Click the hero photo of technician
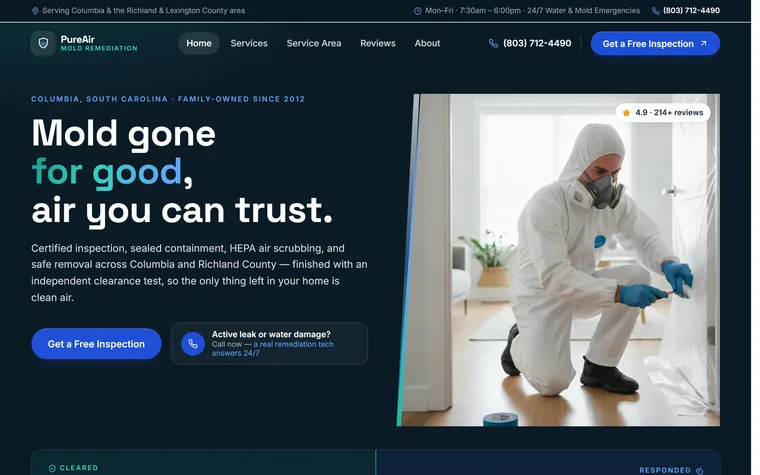The height and width of the screenshot is (475, 760). coord(558,260)
